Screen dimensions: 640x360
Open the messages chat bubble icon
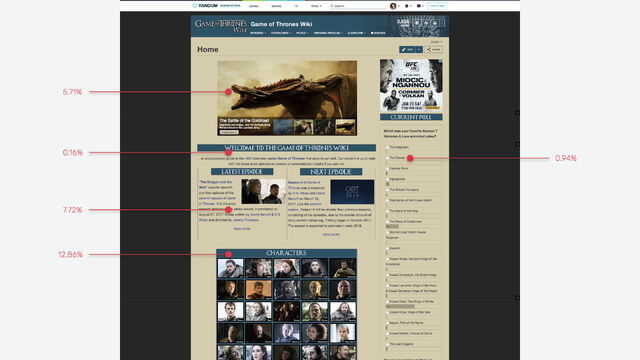click(419, 6)
